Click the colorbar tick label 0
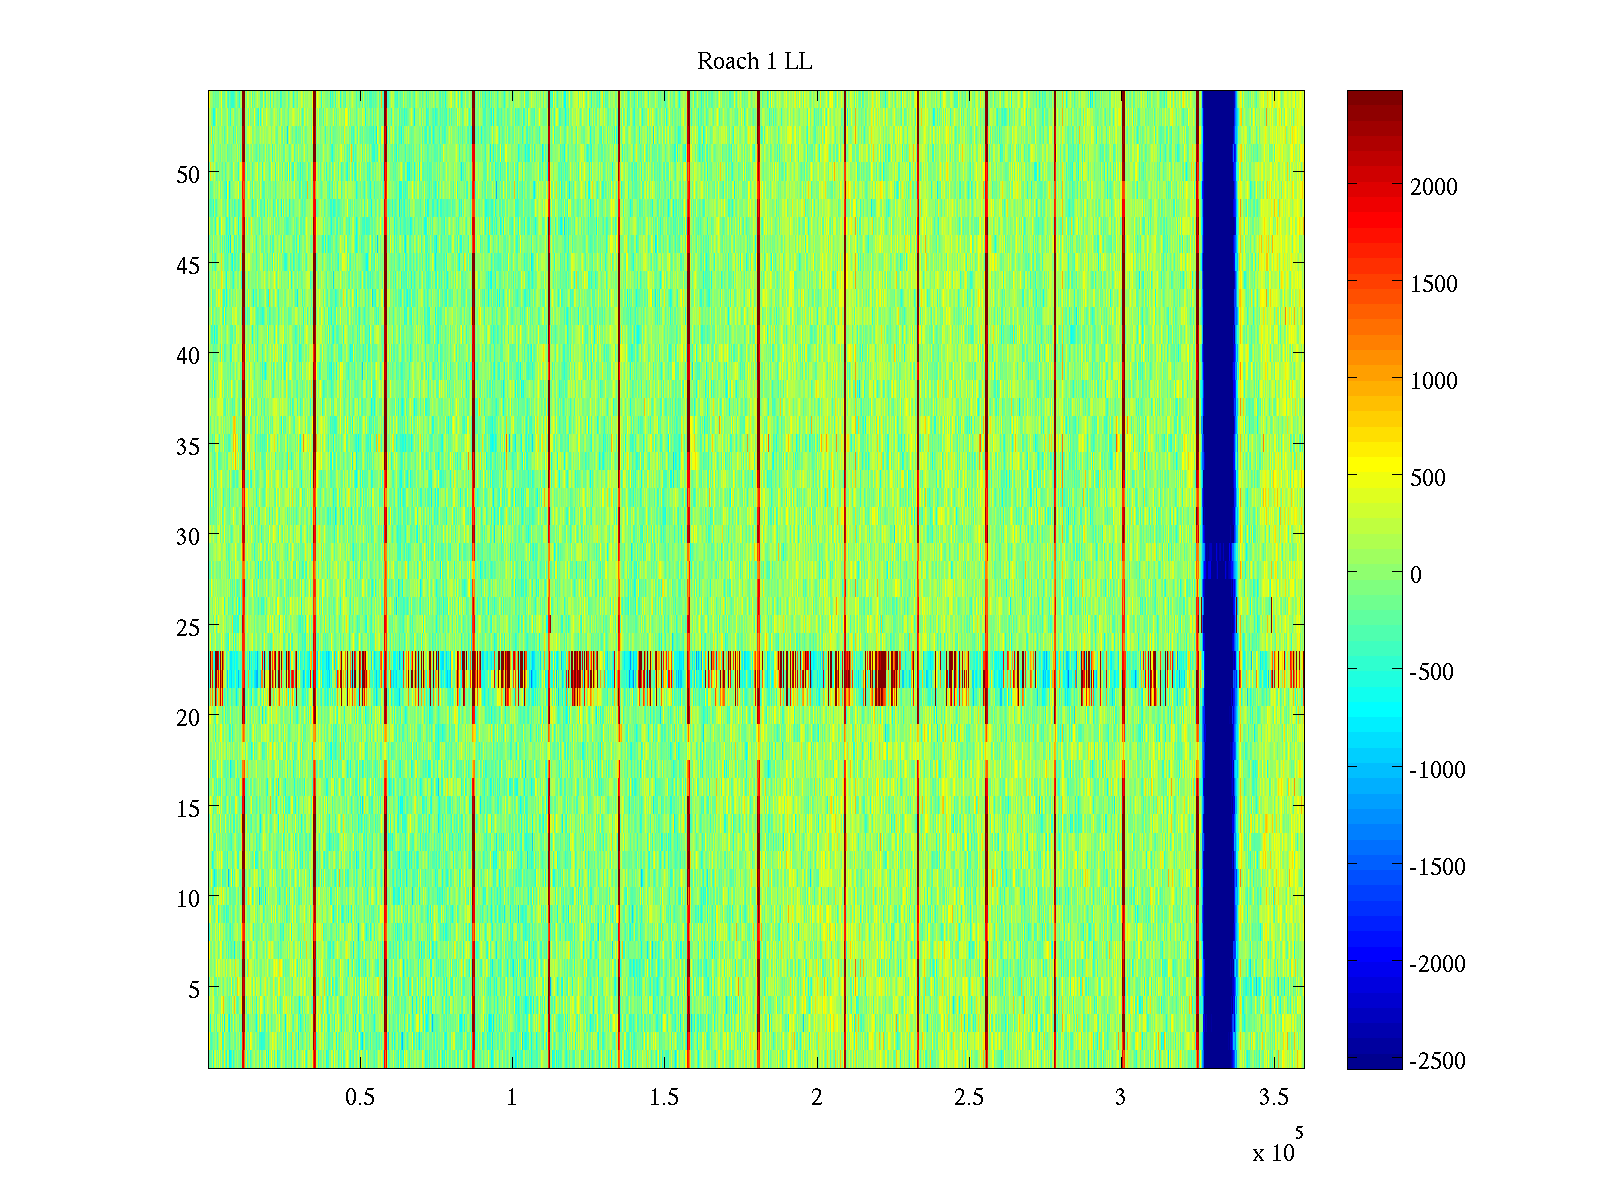 click(1415, 575)
